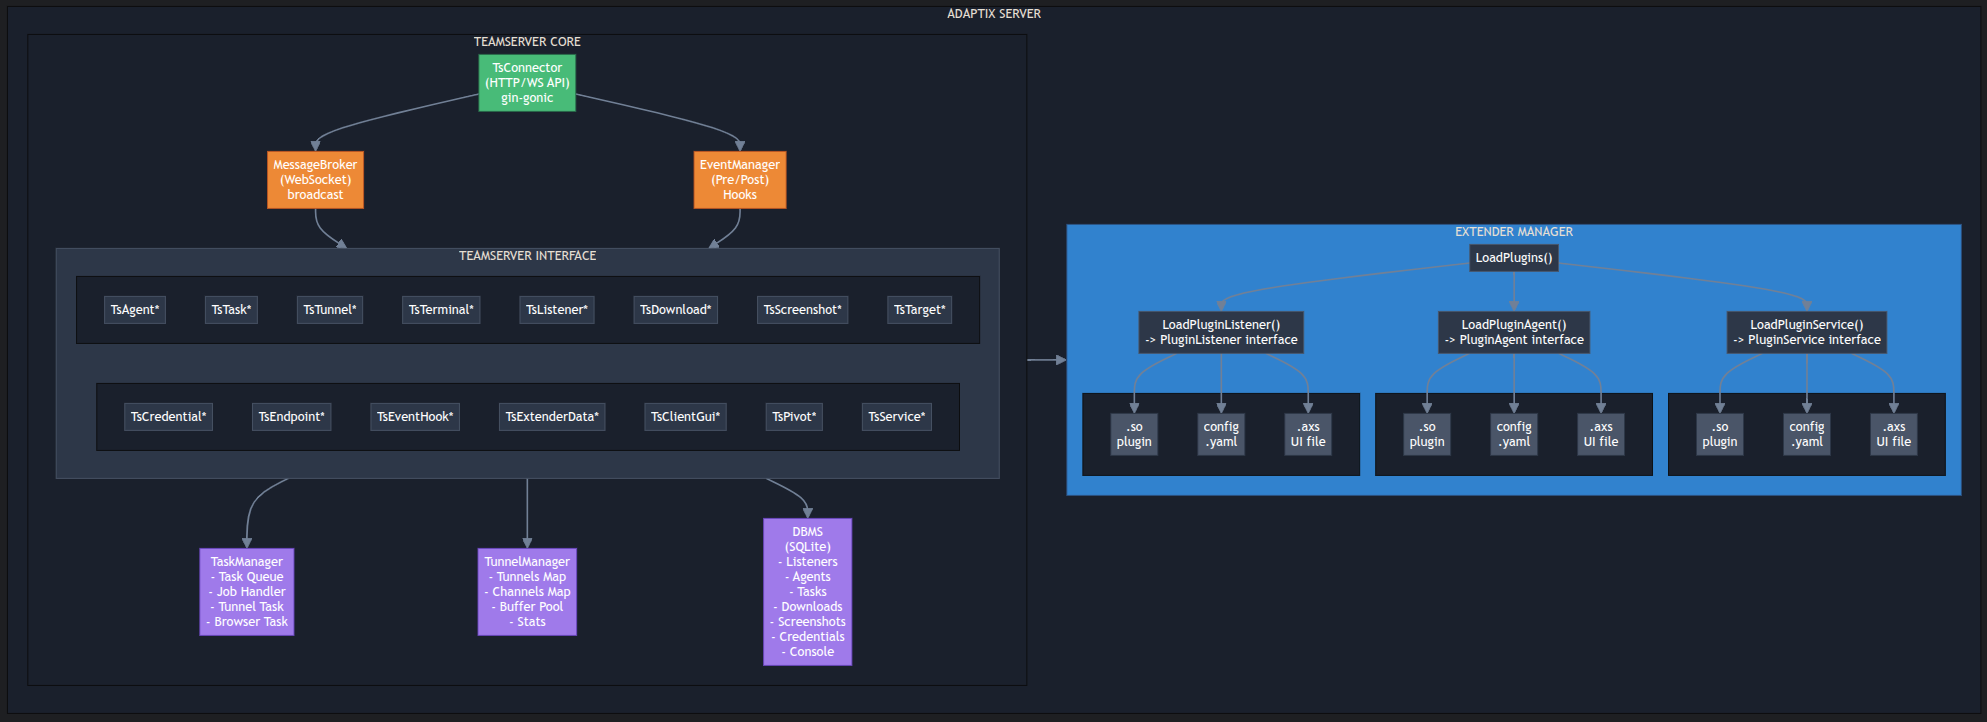1987x722 pixels.
Task: Click the TsTarget* node
Action: [x=919, y=310]
